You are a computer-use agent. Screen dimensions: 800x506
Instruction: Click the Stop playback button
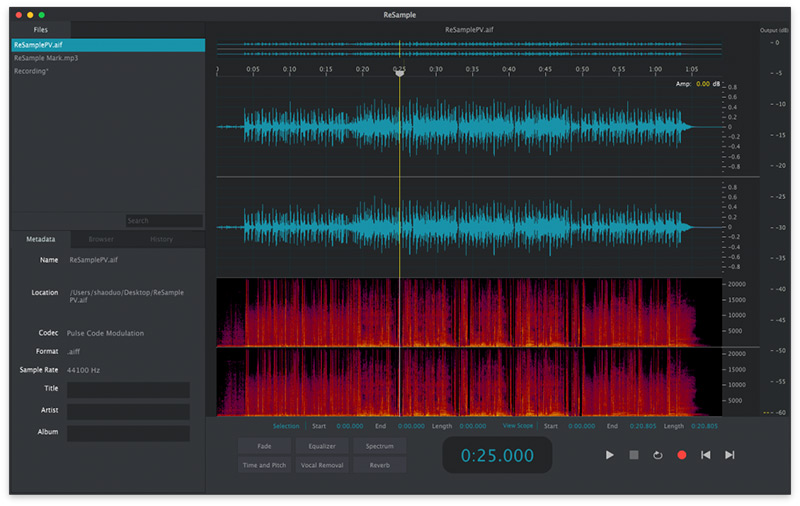(633, 455)
